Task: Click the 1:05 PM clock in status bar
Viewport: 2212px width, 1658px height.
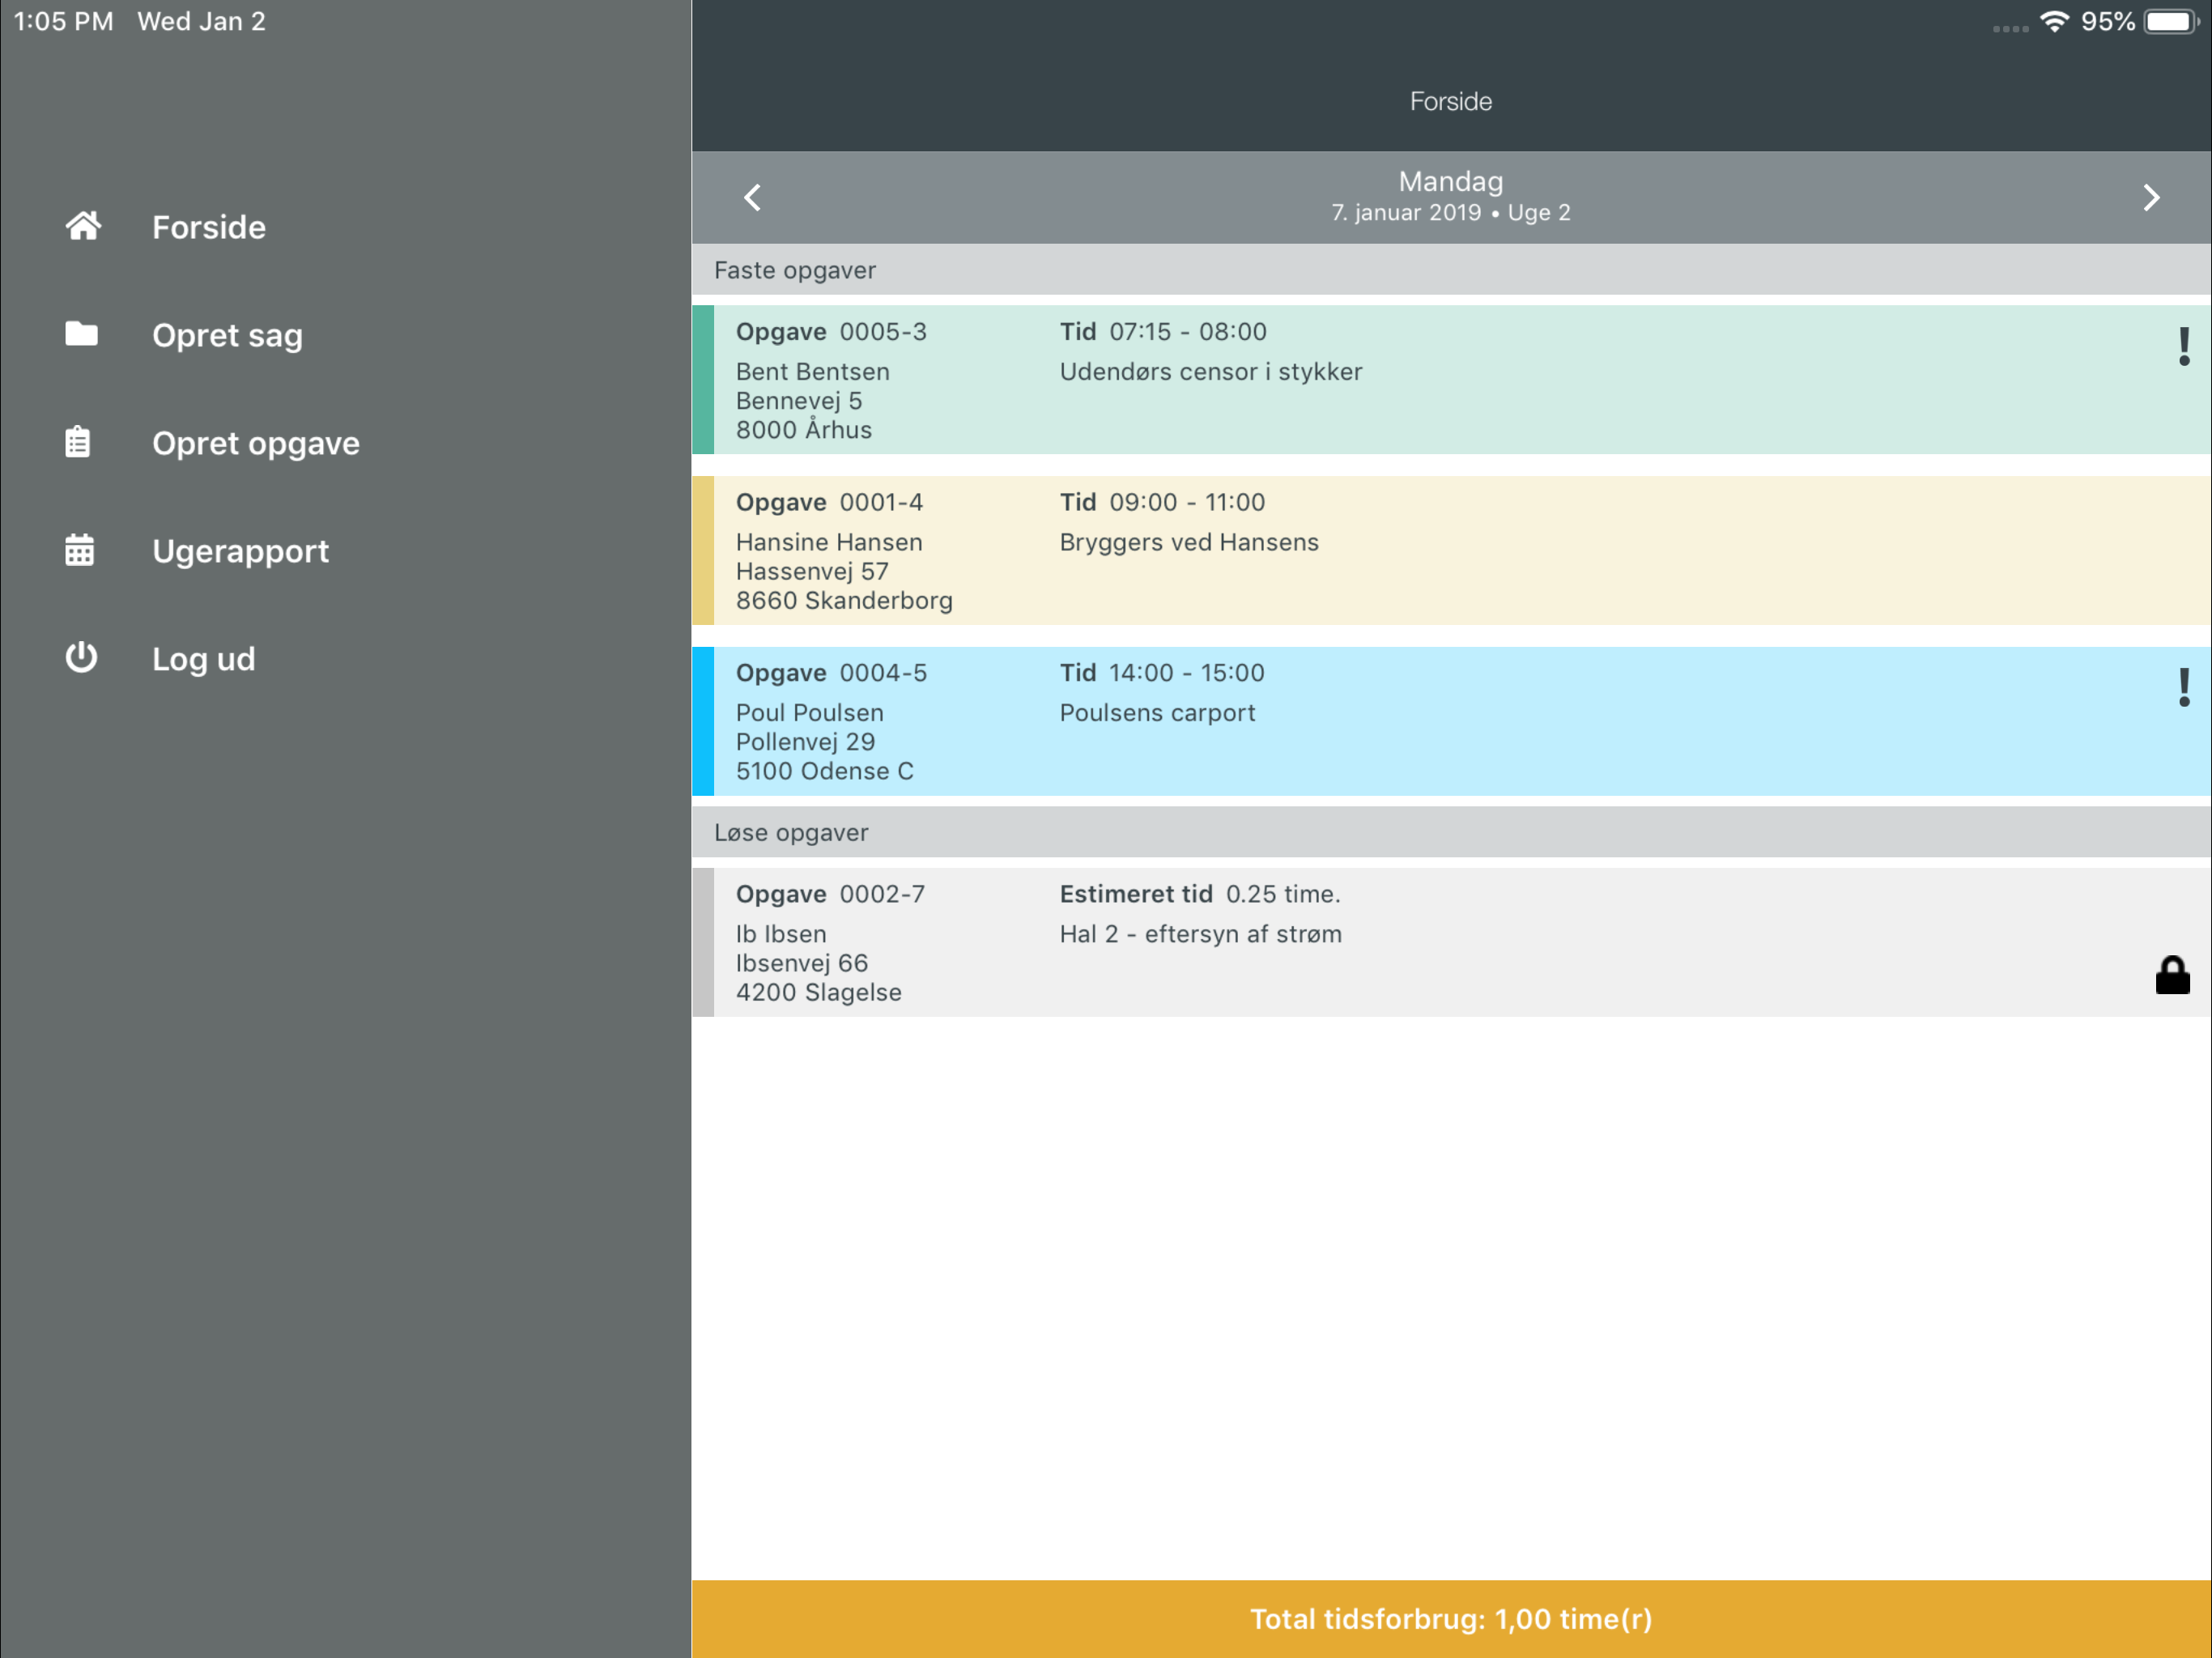Action: click(63, 21)
